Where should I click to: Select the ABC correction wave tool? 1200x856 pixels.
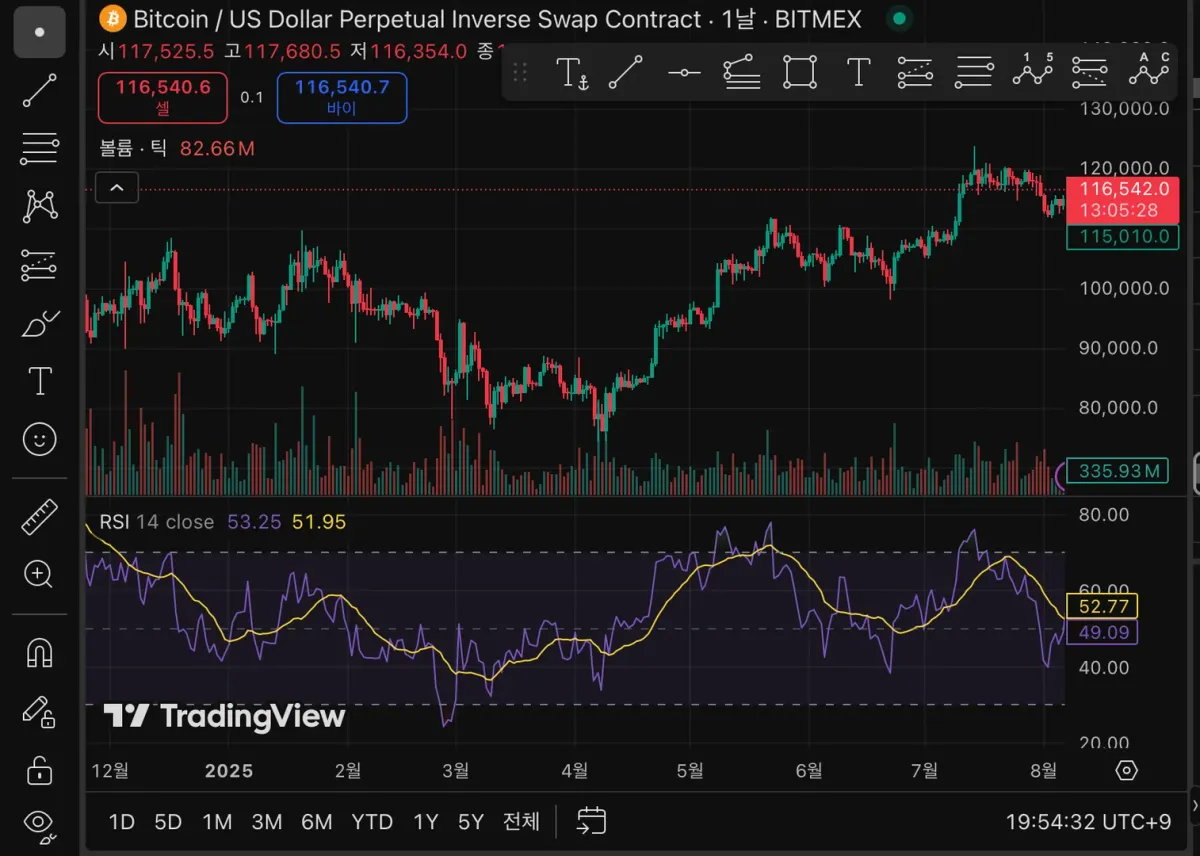point(1149,70)
